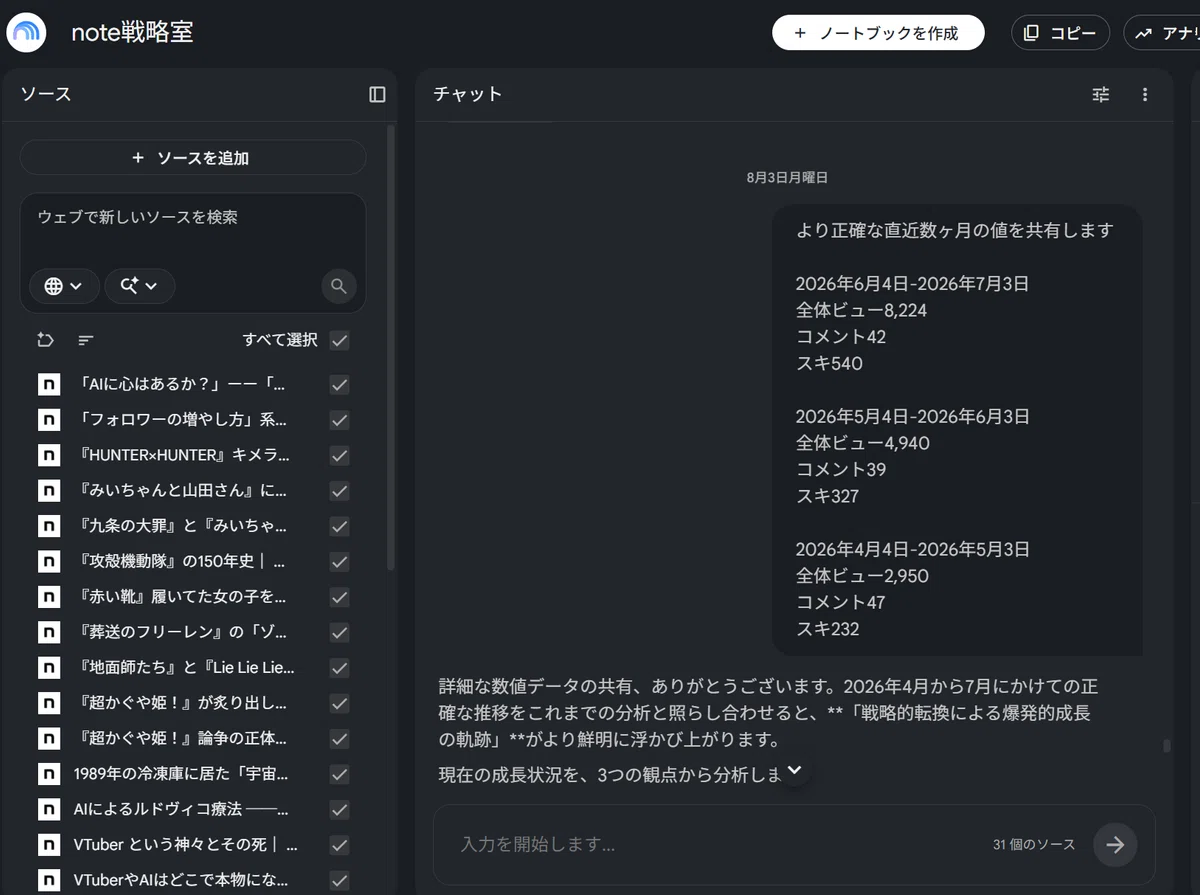Uncheck 『九条の大罪』 source checkbox

tap(340, 526)
